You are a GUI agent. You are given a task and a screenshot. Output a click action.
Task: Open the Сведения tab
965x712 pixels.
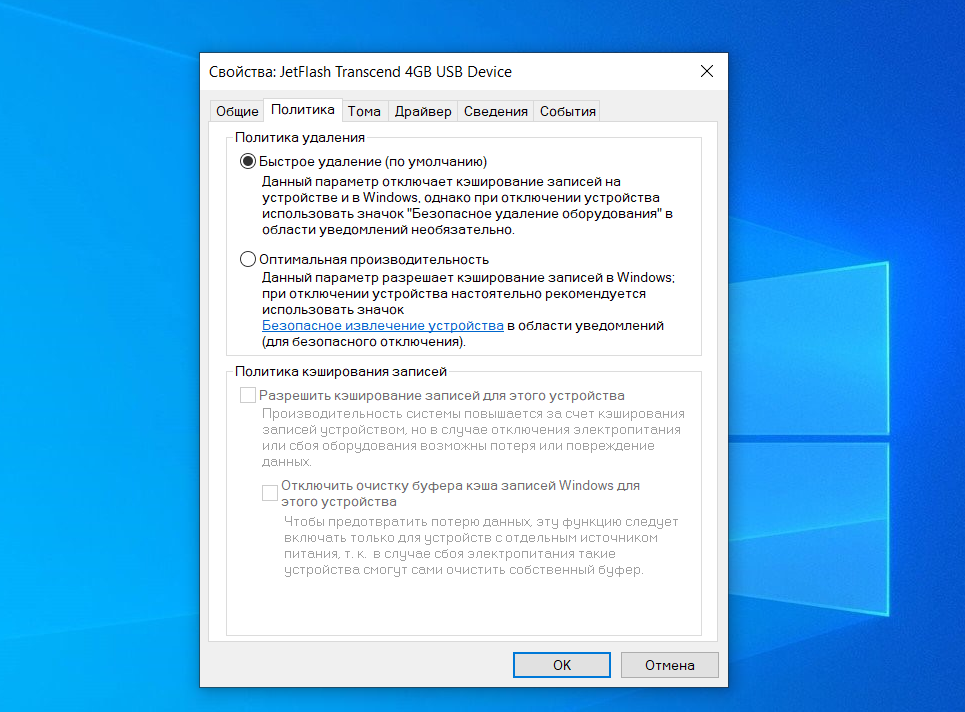pos(495,111)
